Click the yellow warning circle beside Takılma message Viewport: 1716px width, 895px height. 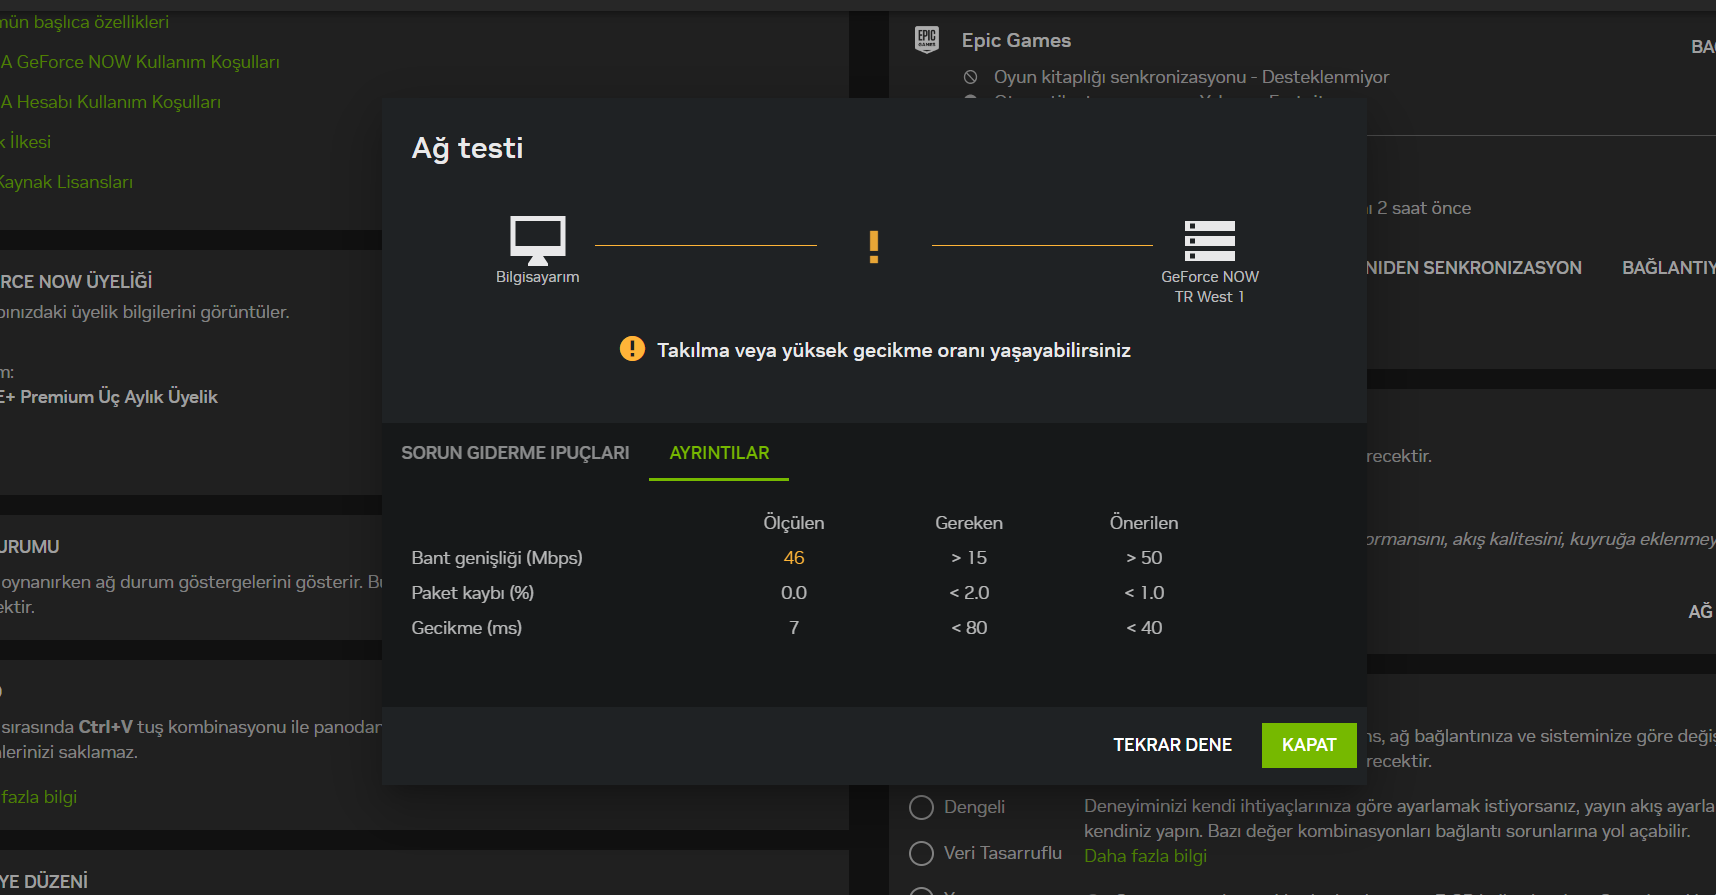click(x=632, y=348)
